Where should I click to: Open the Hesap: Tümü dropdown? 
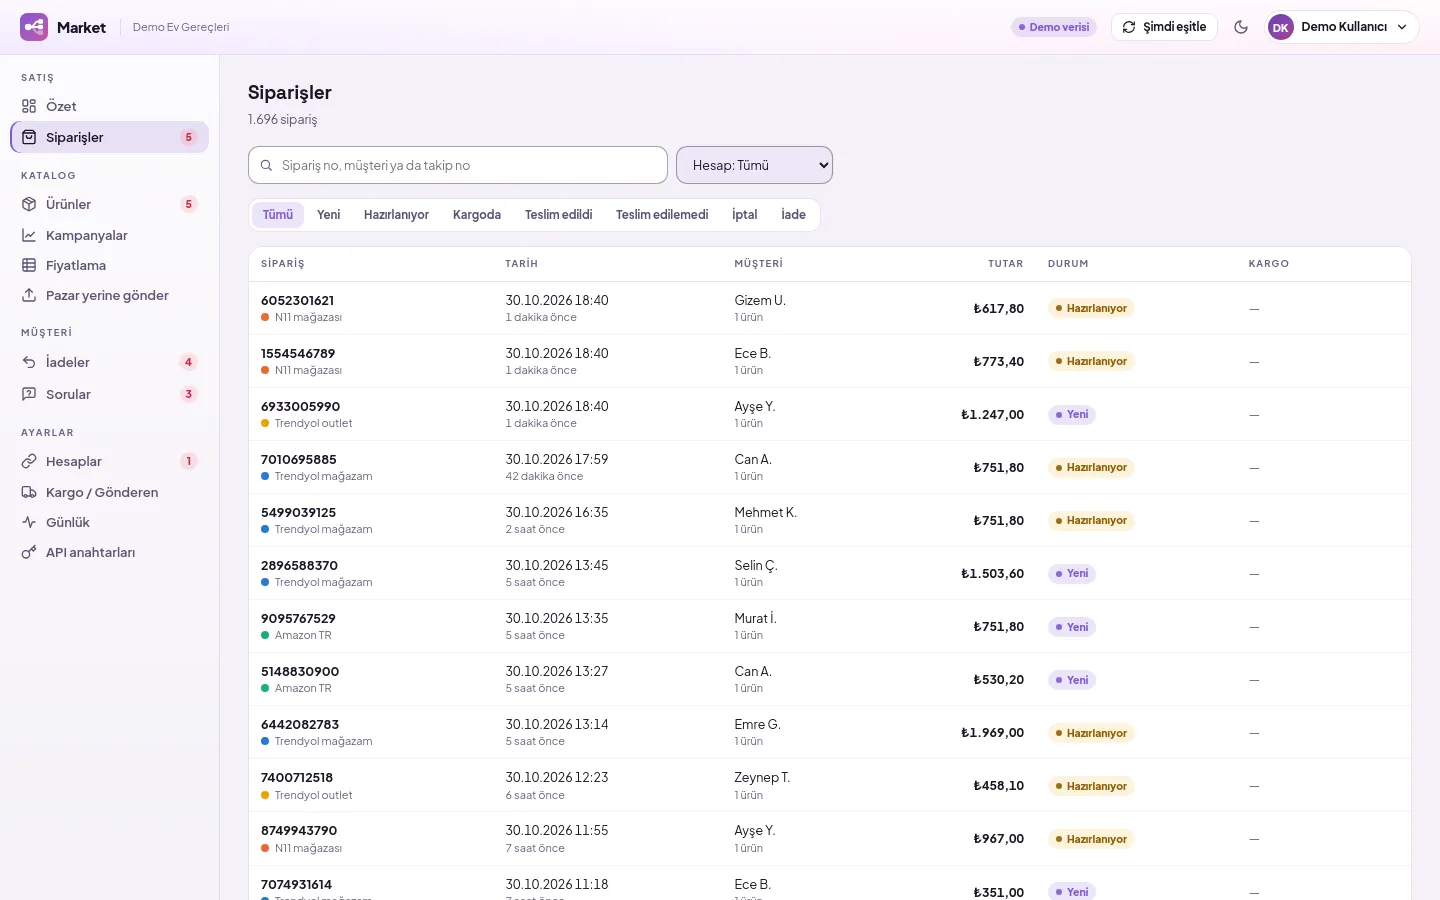coord(754,165)
